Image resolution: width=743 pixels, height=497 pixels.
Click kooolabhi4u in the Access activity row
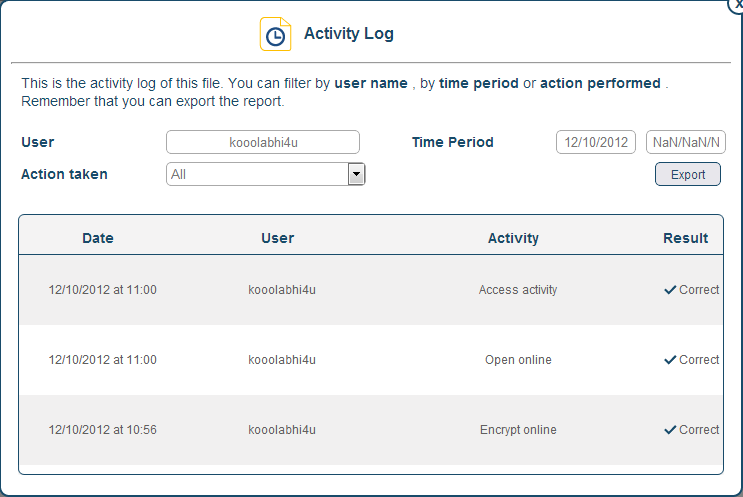pos(282,290)
